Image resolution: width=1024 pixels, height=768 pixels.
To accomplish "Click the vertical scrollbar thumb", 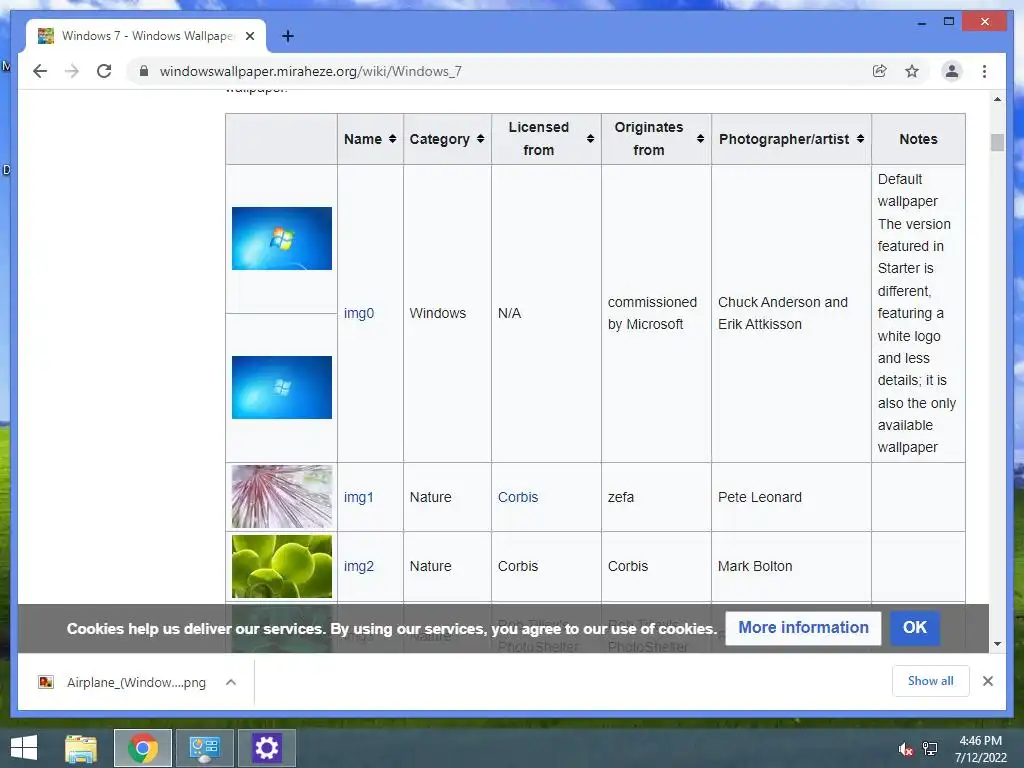I will pyautogui.click(x=997, y=142).
